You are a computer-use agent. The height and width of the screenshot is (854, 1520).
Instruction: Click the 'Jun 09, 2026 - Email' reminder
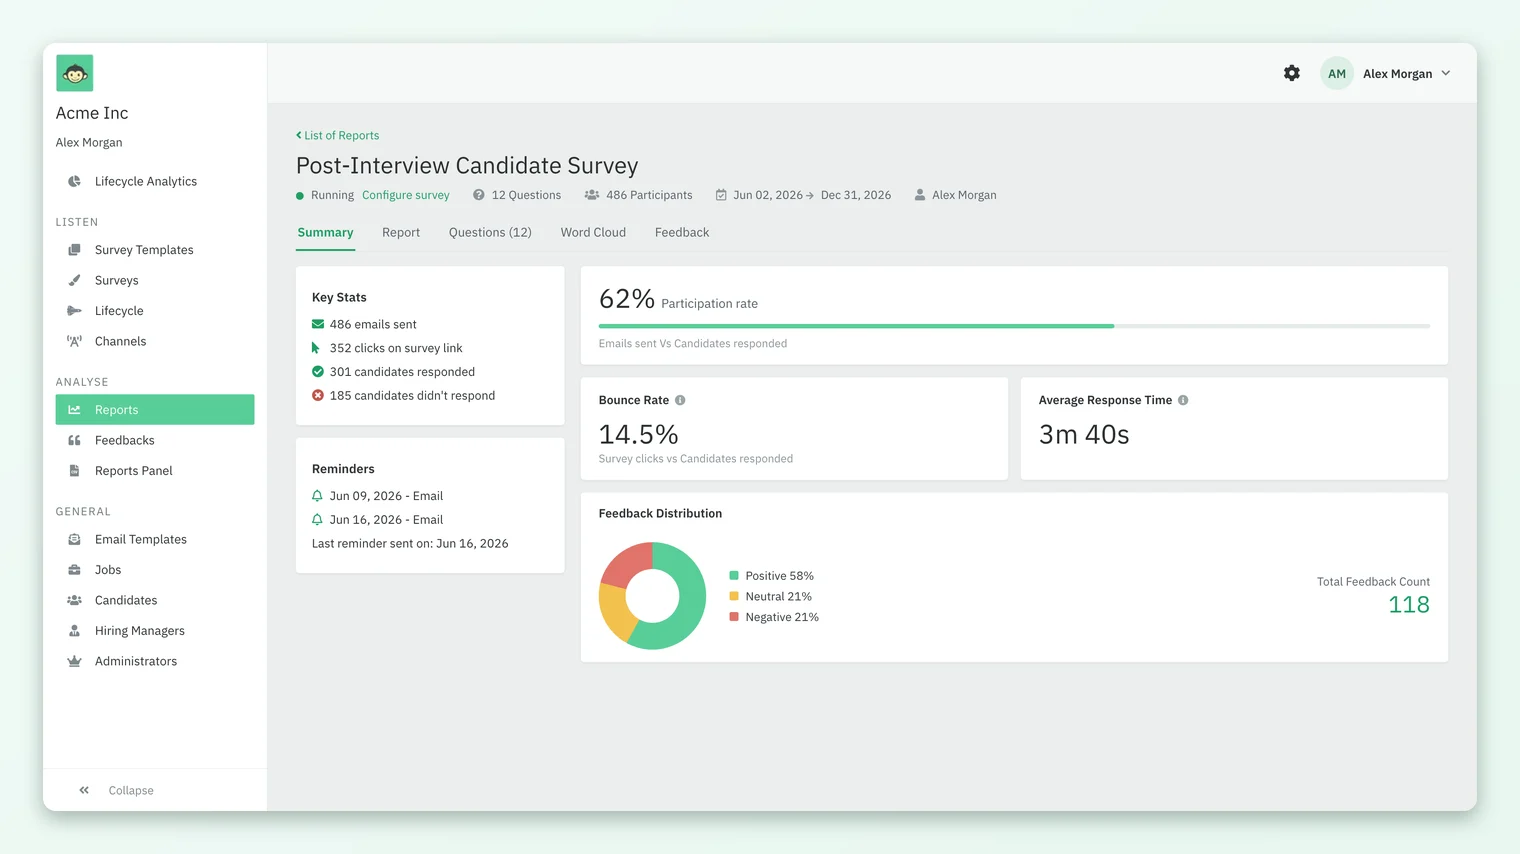[x=377, y=496]
